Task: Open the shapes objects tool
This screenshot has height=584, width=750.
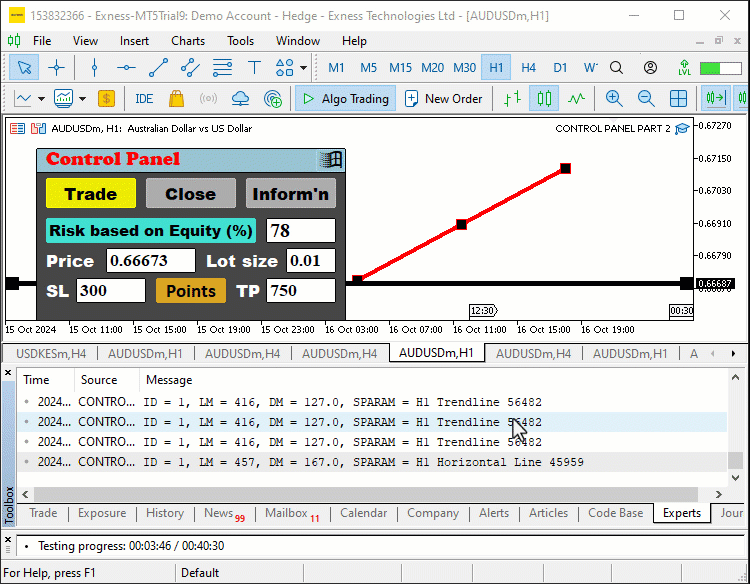Action: (x=285, y=67)
